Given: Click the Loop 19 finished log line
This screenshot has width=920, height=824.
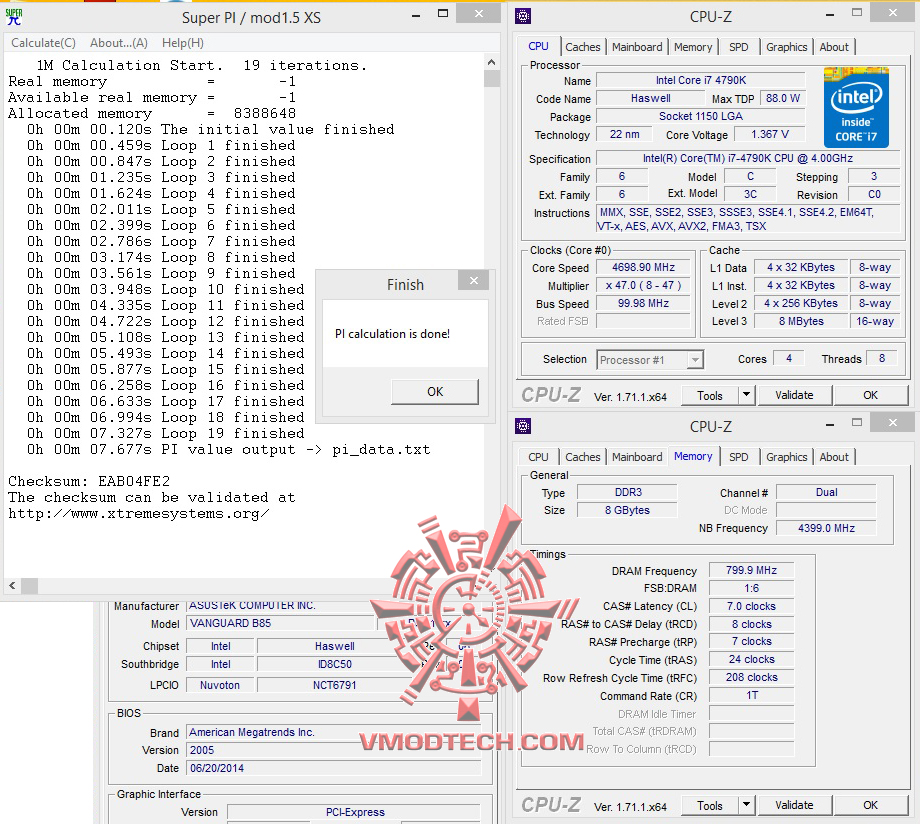Looking at the screenshot, I should pos(165,434).
